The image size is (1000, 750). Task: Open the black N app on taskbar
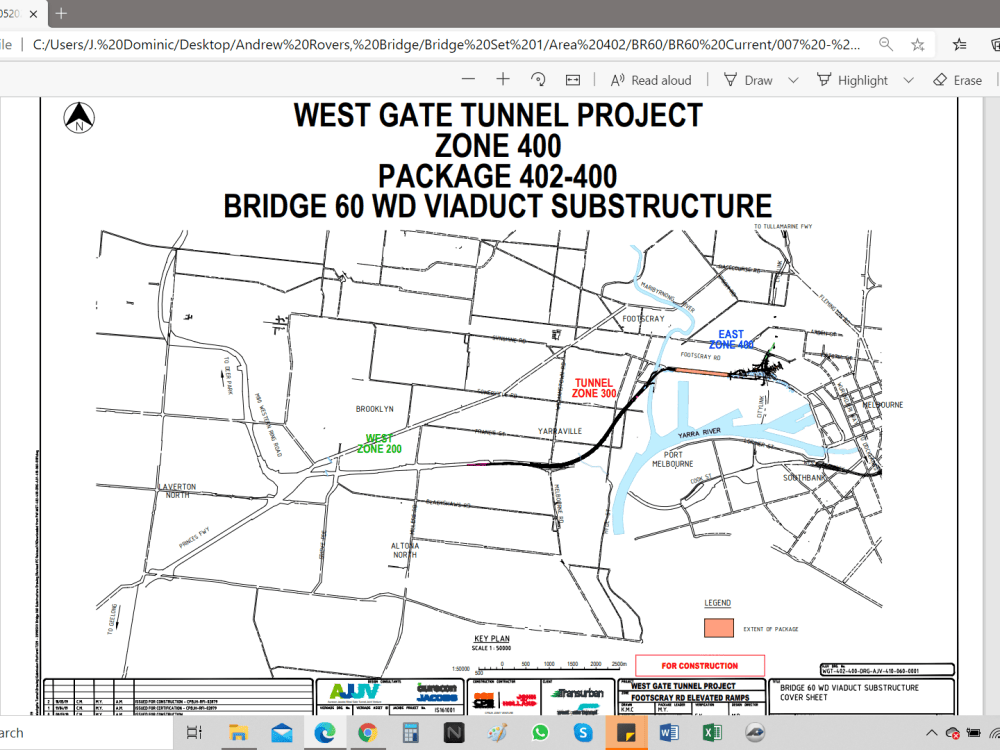453,733
